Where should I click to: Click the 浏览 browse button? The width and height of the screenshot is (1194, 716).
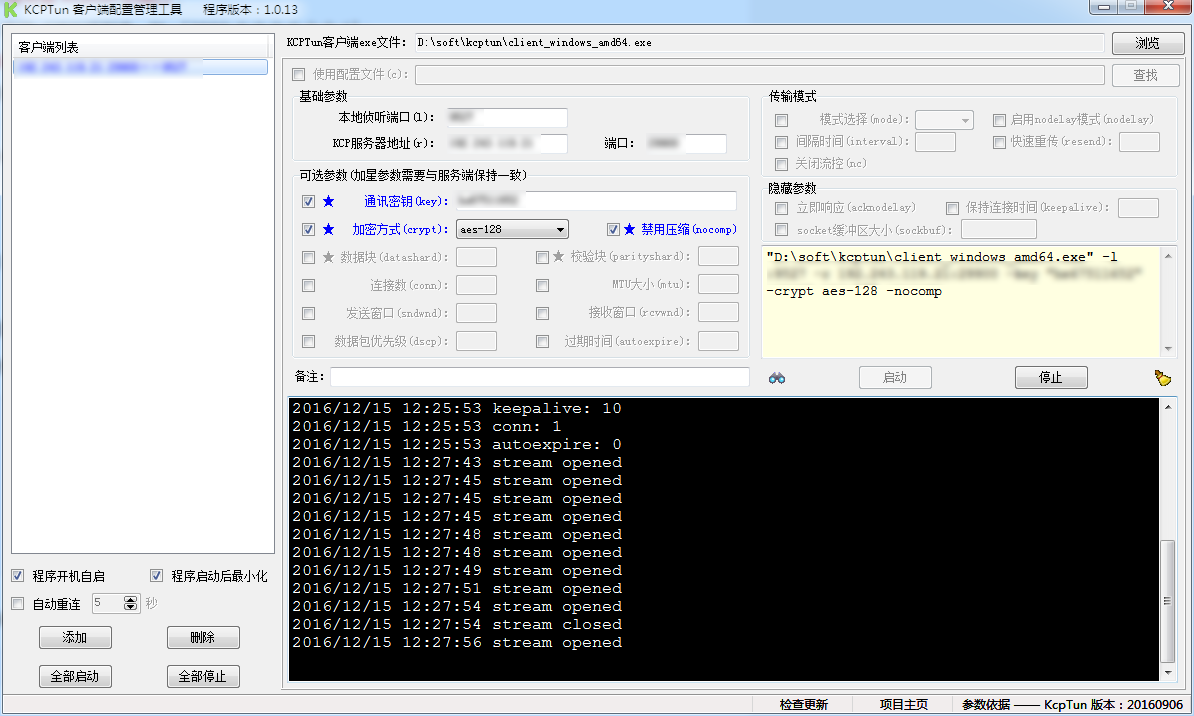coord(1147,43)
